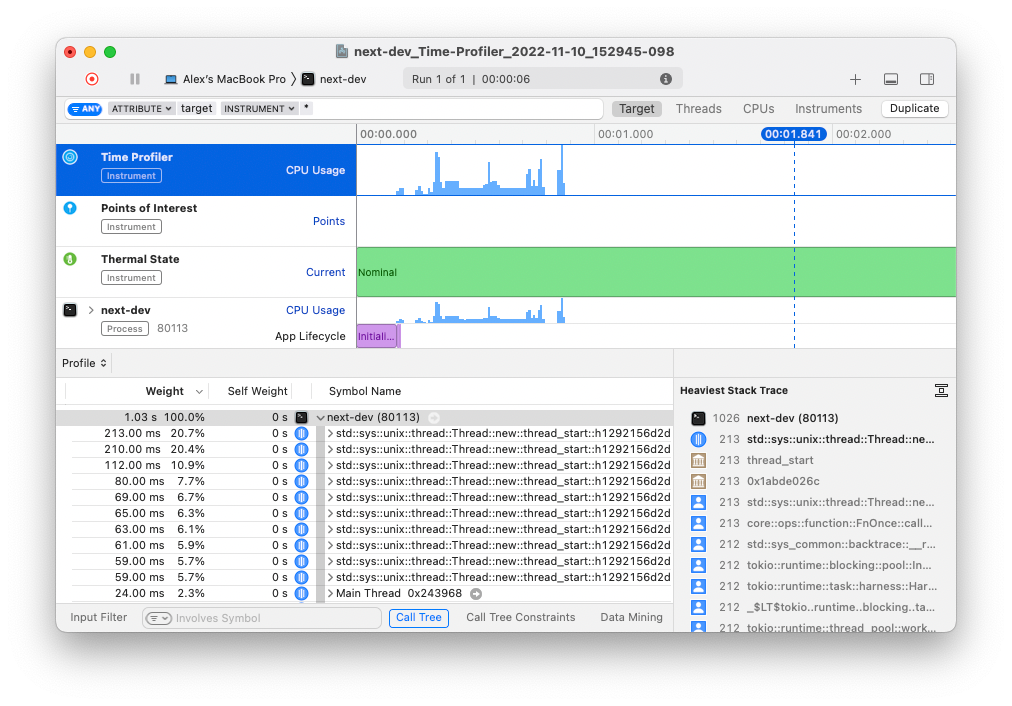Image resolution: width=1012 pixels, height=706 pixels.
Task: Click the Heaviest Stack Trace options icon
Action: [x=940, y=390]
